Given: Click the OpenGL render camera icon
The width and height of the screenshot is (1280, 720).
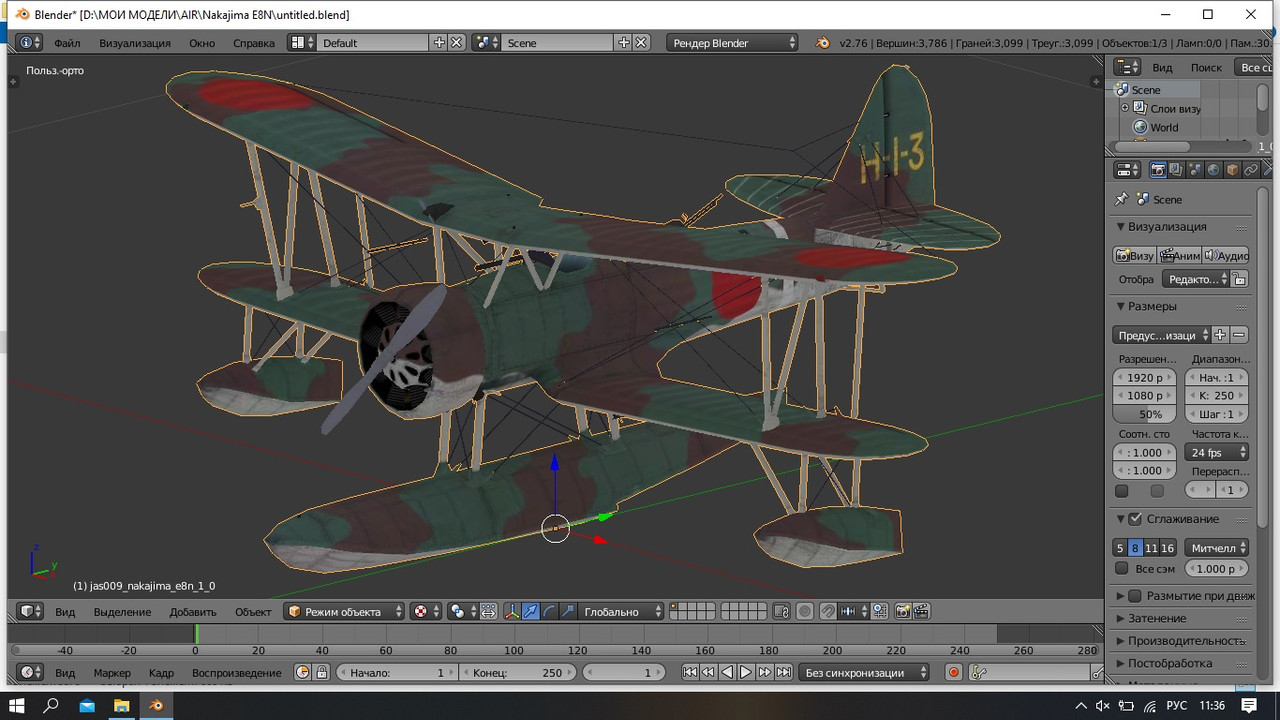Looking at the screenshot, I should (x=902, y=611).
